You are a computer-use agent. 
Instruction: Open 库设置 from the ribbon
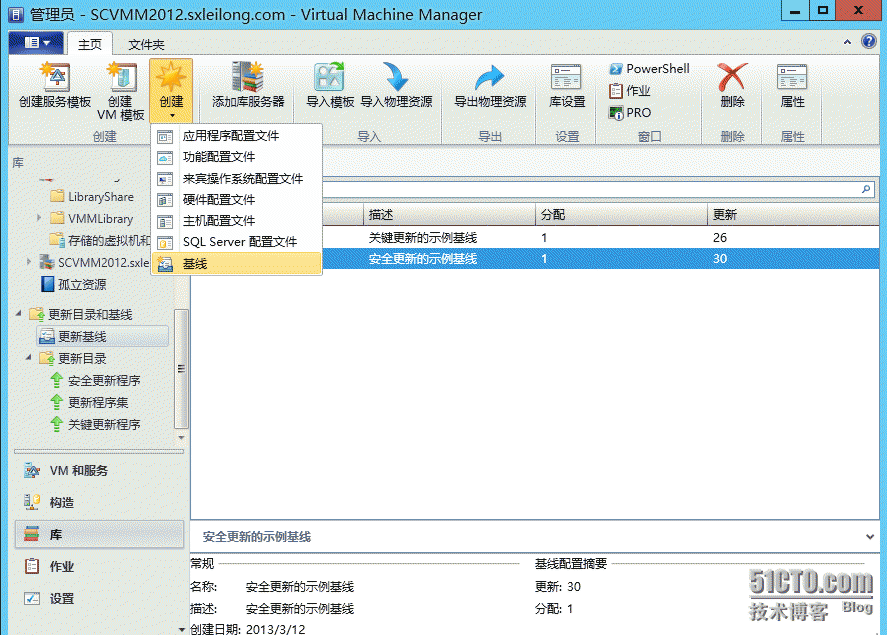(567, 86)
